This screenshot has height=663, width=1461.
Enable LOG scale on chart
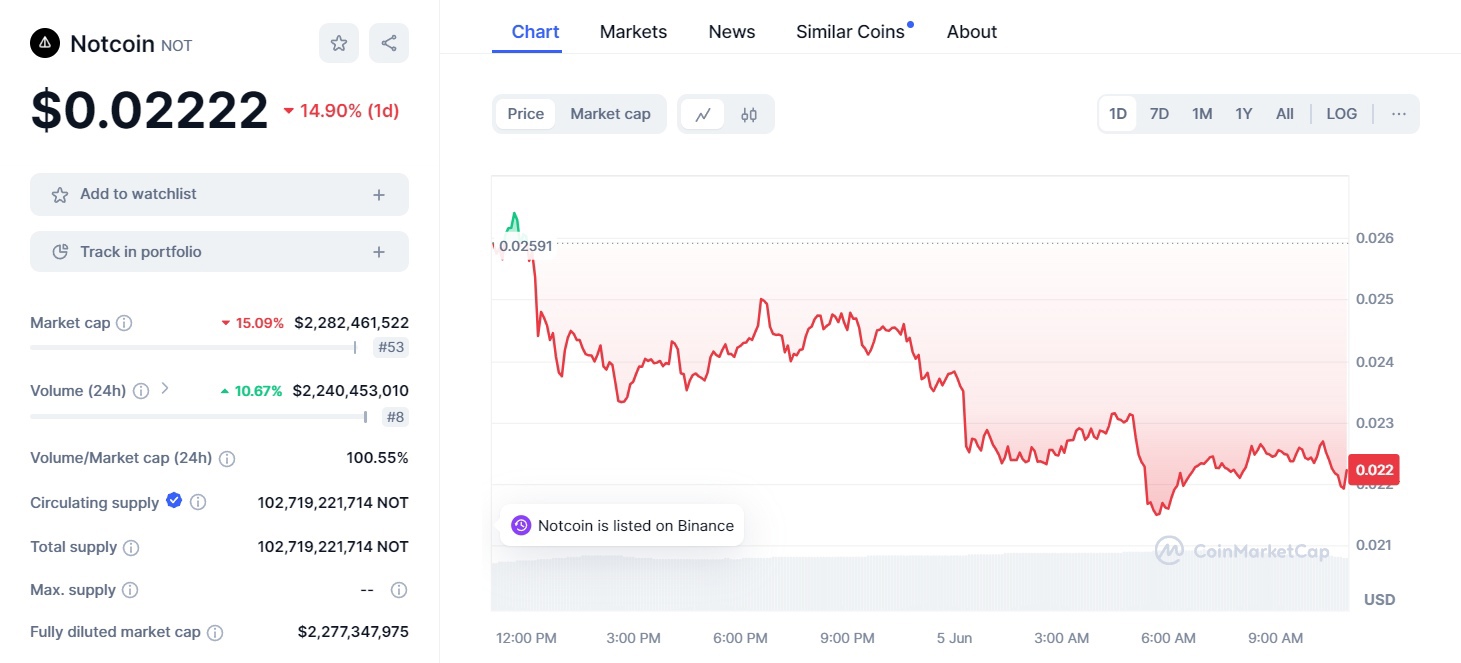point(1341,114)
